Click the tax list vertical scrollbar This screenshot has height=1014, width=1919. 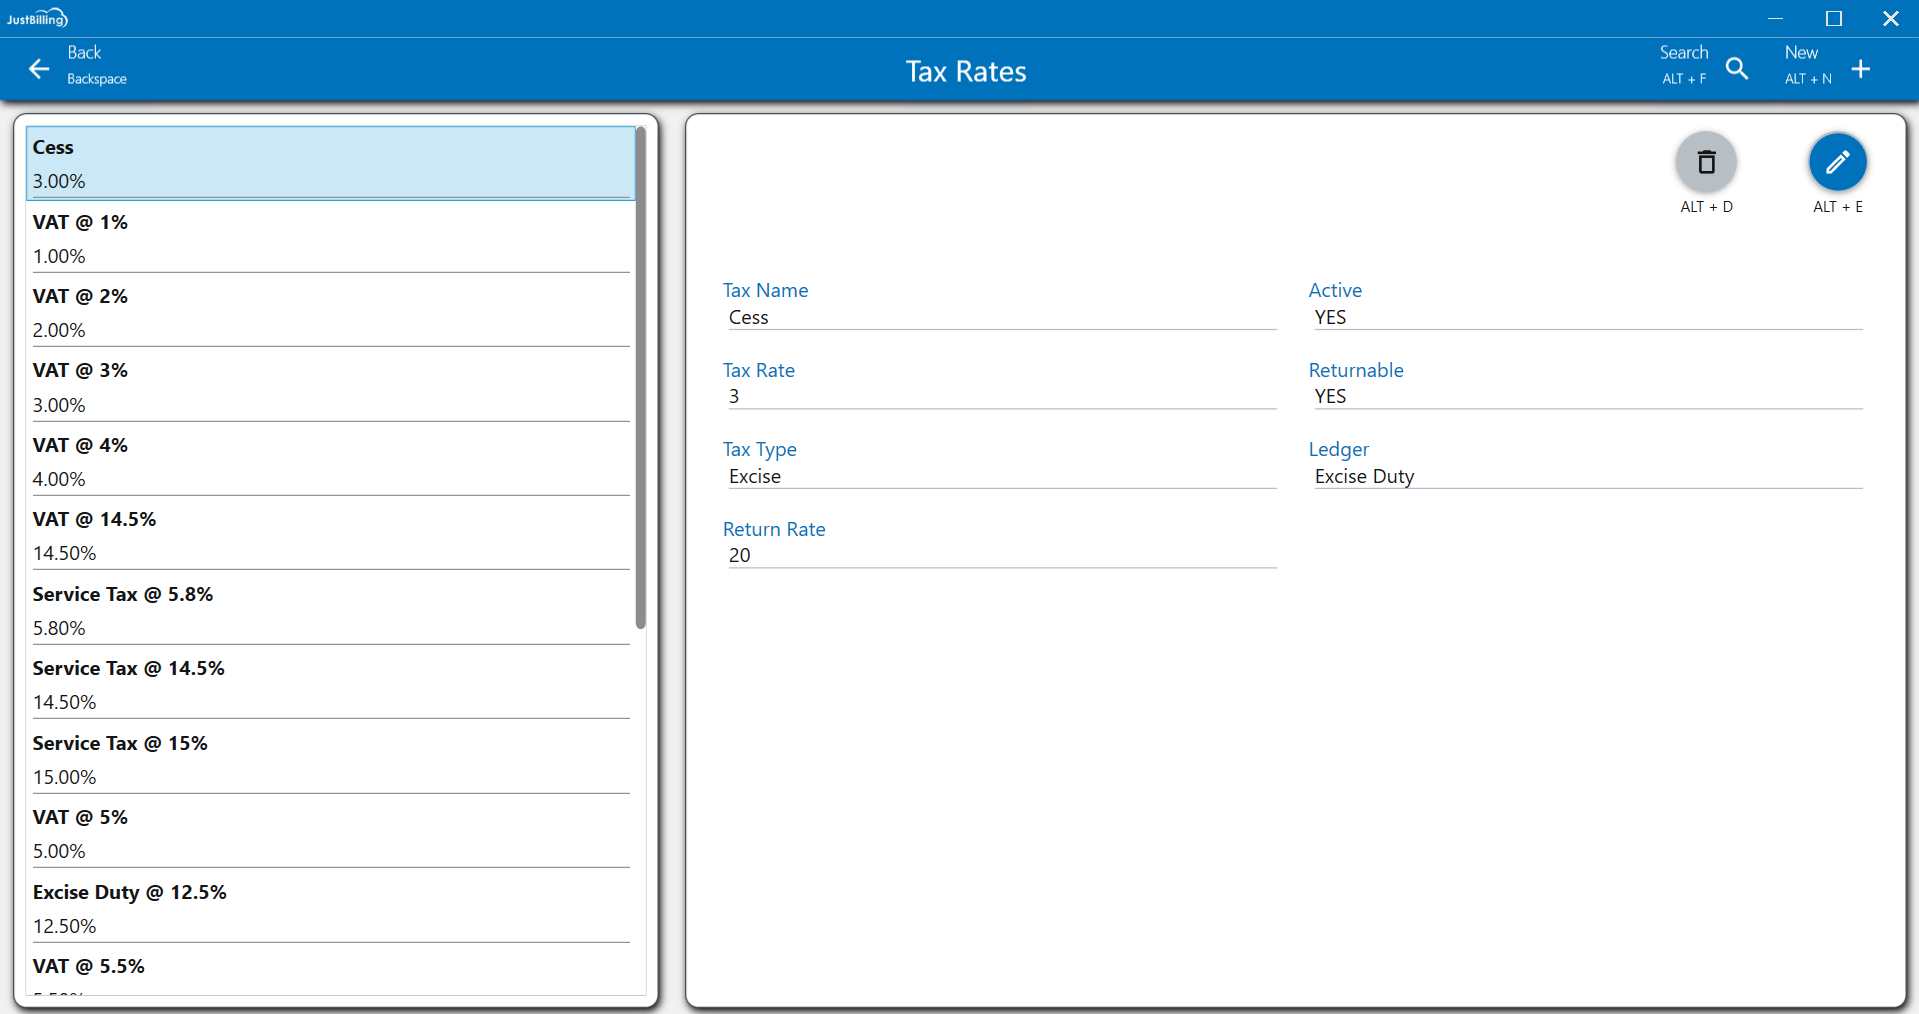pyautogui.click(x=640, y=380)
